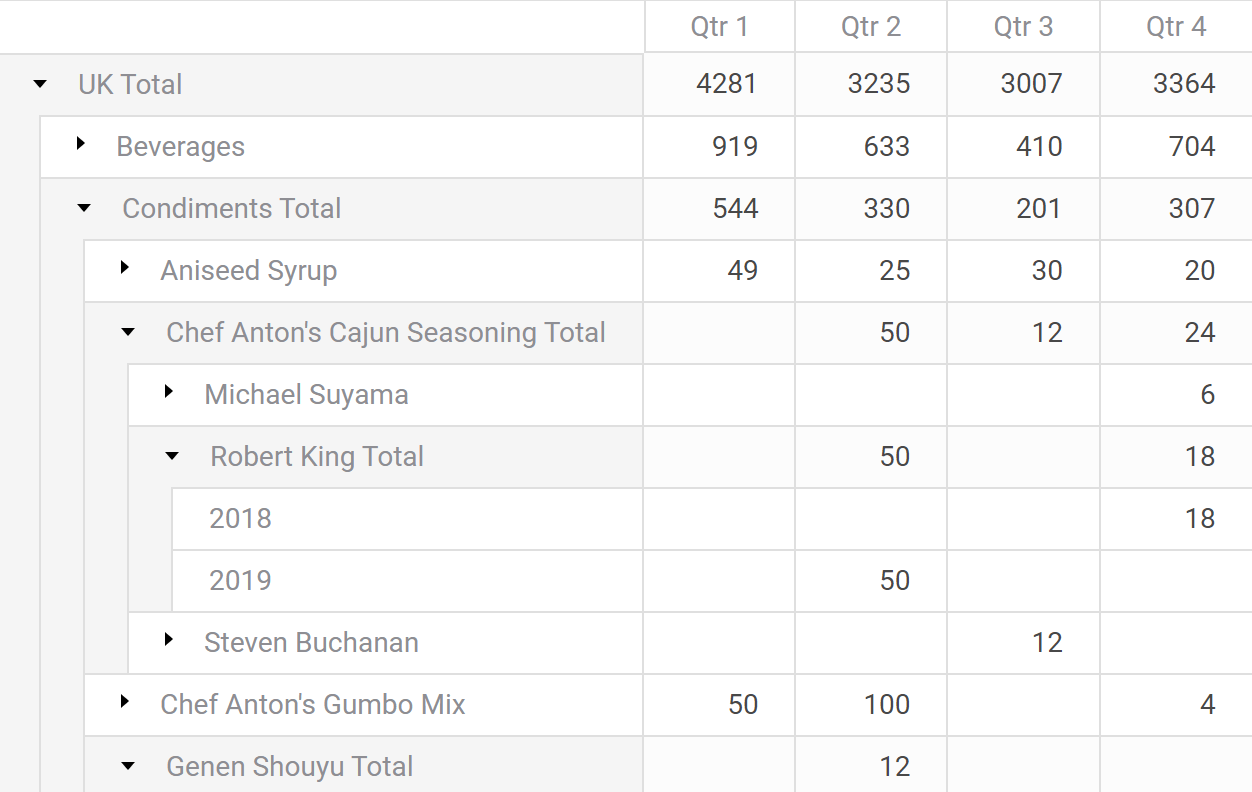Select the 2019 row label
1252x792 pixels.
[241, 580]
